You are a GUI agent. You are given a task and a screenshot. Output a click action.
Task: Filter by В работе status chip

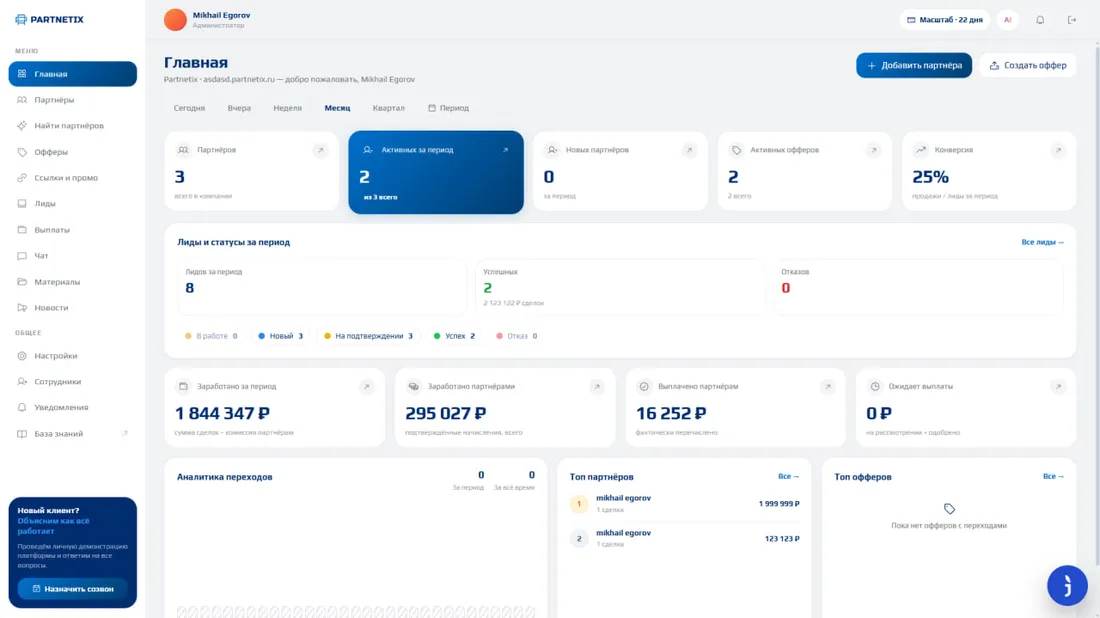(211, 336)
